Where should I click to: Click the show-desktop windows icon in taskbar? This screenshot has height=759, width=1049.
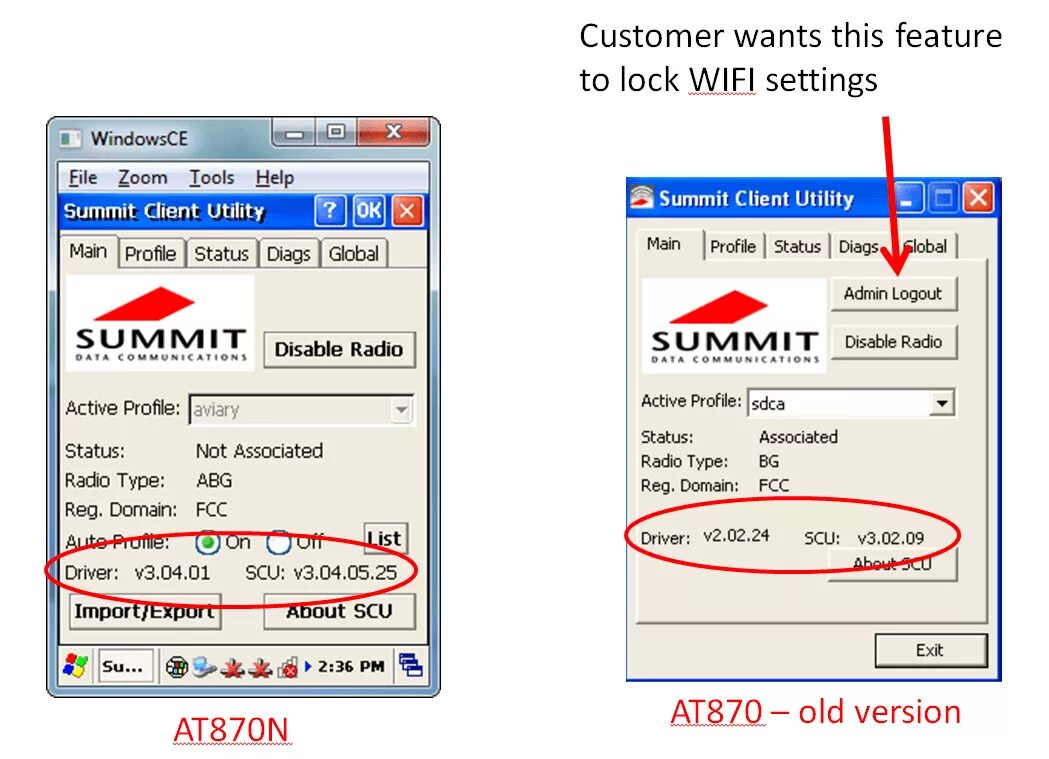410,665
